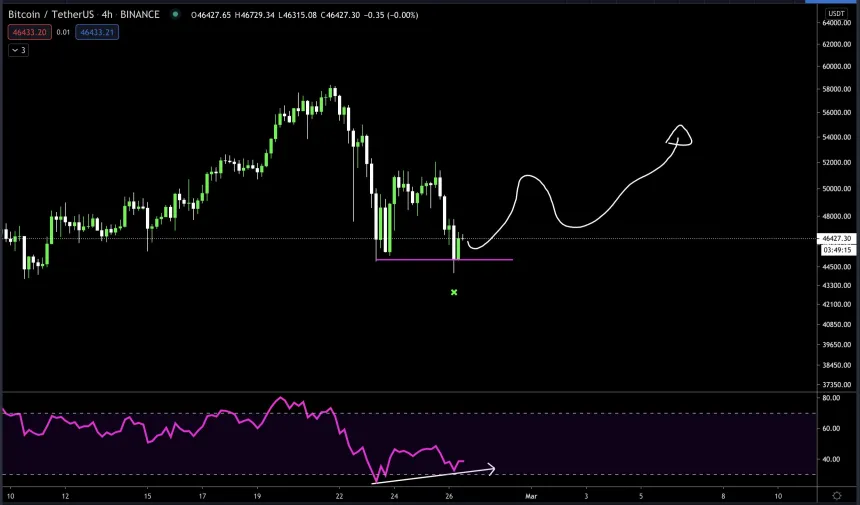This screenshot has height=505, width=860.
Task: Click the closing price C46427.30 value
Action: pos(340,15)
